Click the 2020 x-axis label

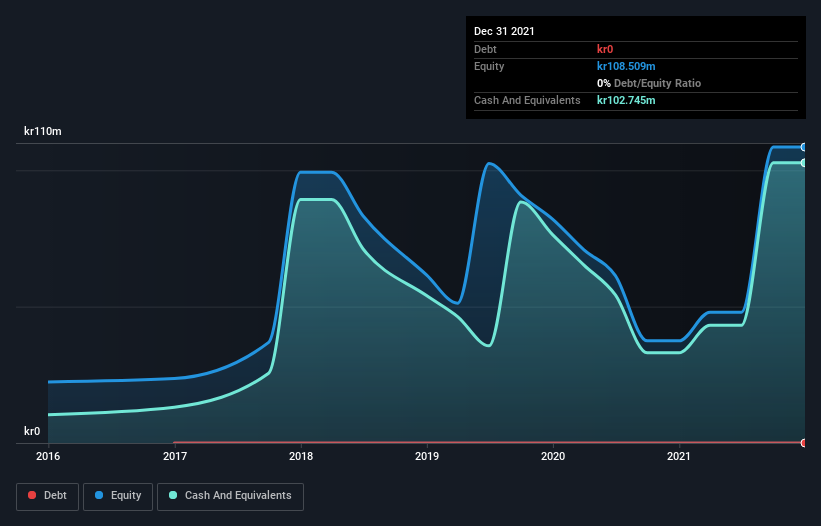tap(553, 456)
